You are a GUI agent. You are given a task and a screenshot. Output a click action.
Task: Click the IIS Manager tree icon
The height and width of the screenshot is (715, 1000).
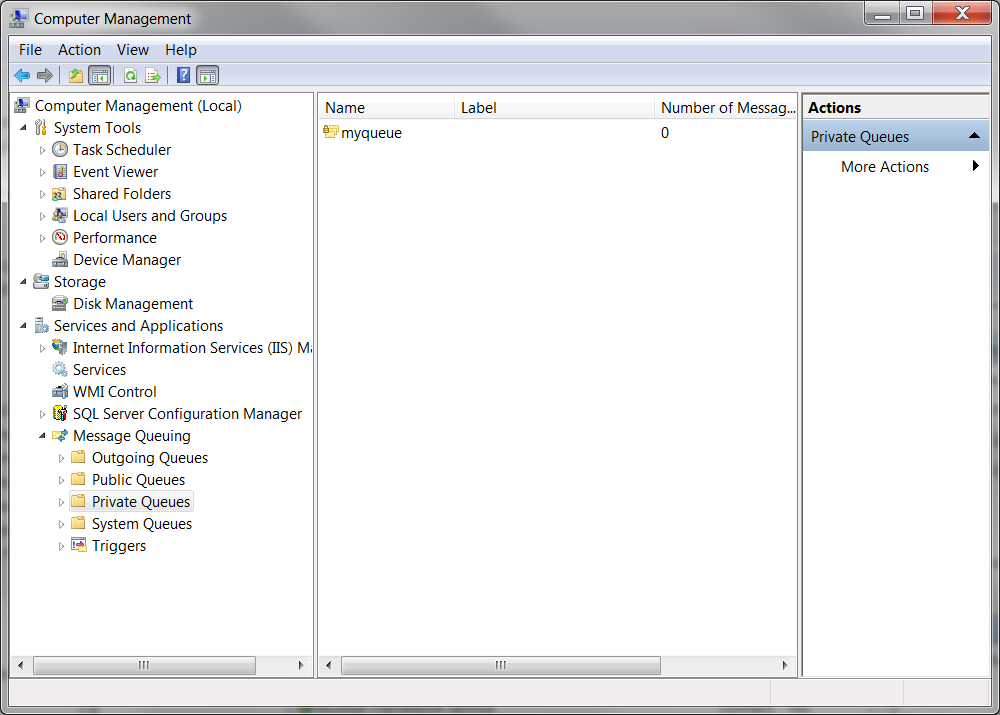click(60, 348)
